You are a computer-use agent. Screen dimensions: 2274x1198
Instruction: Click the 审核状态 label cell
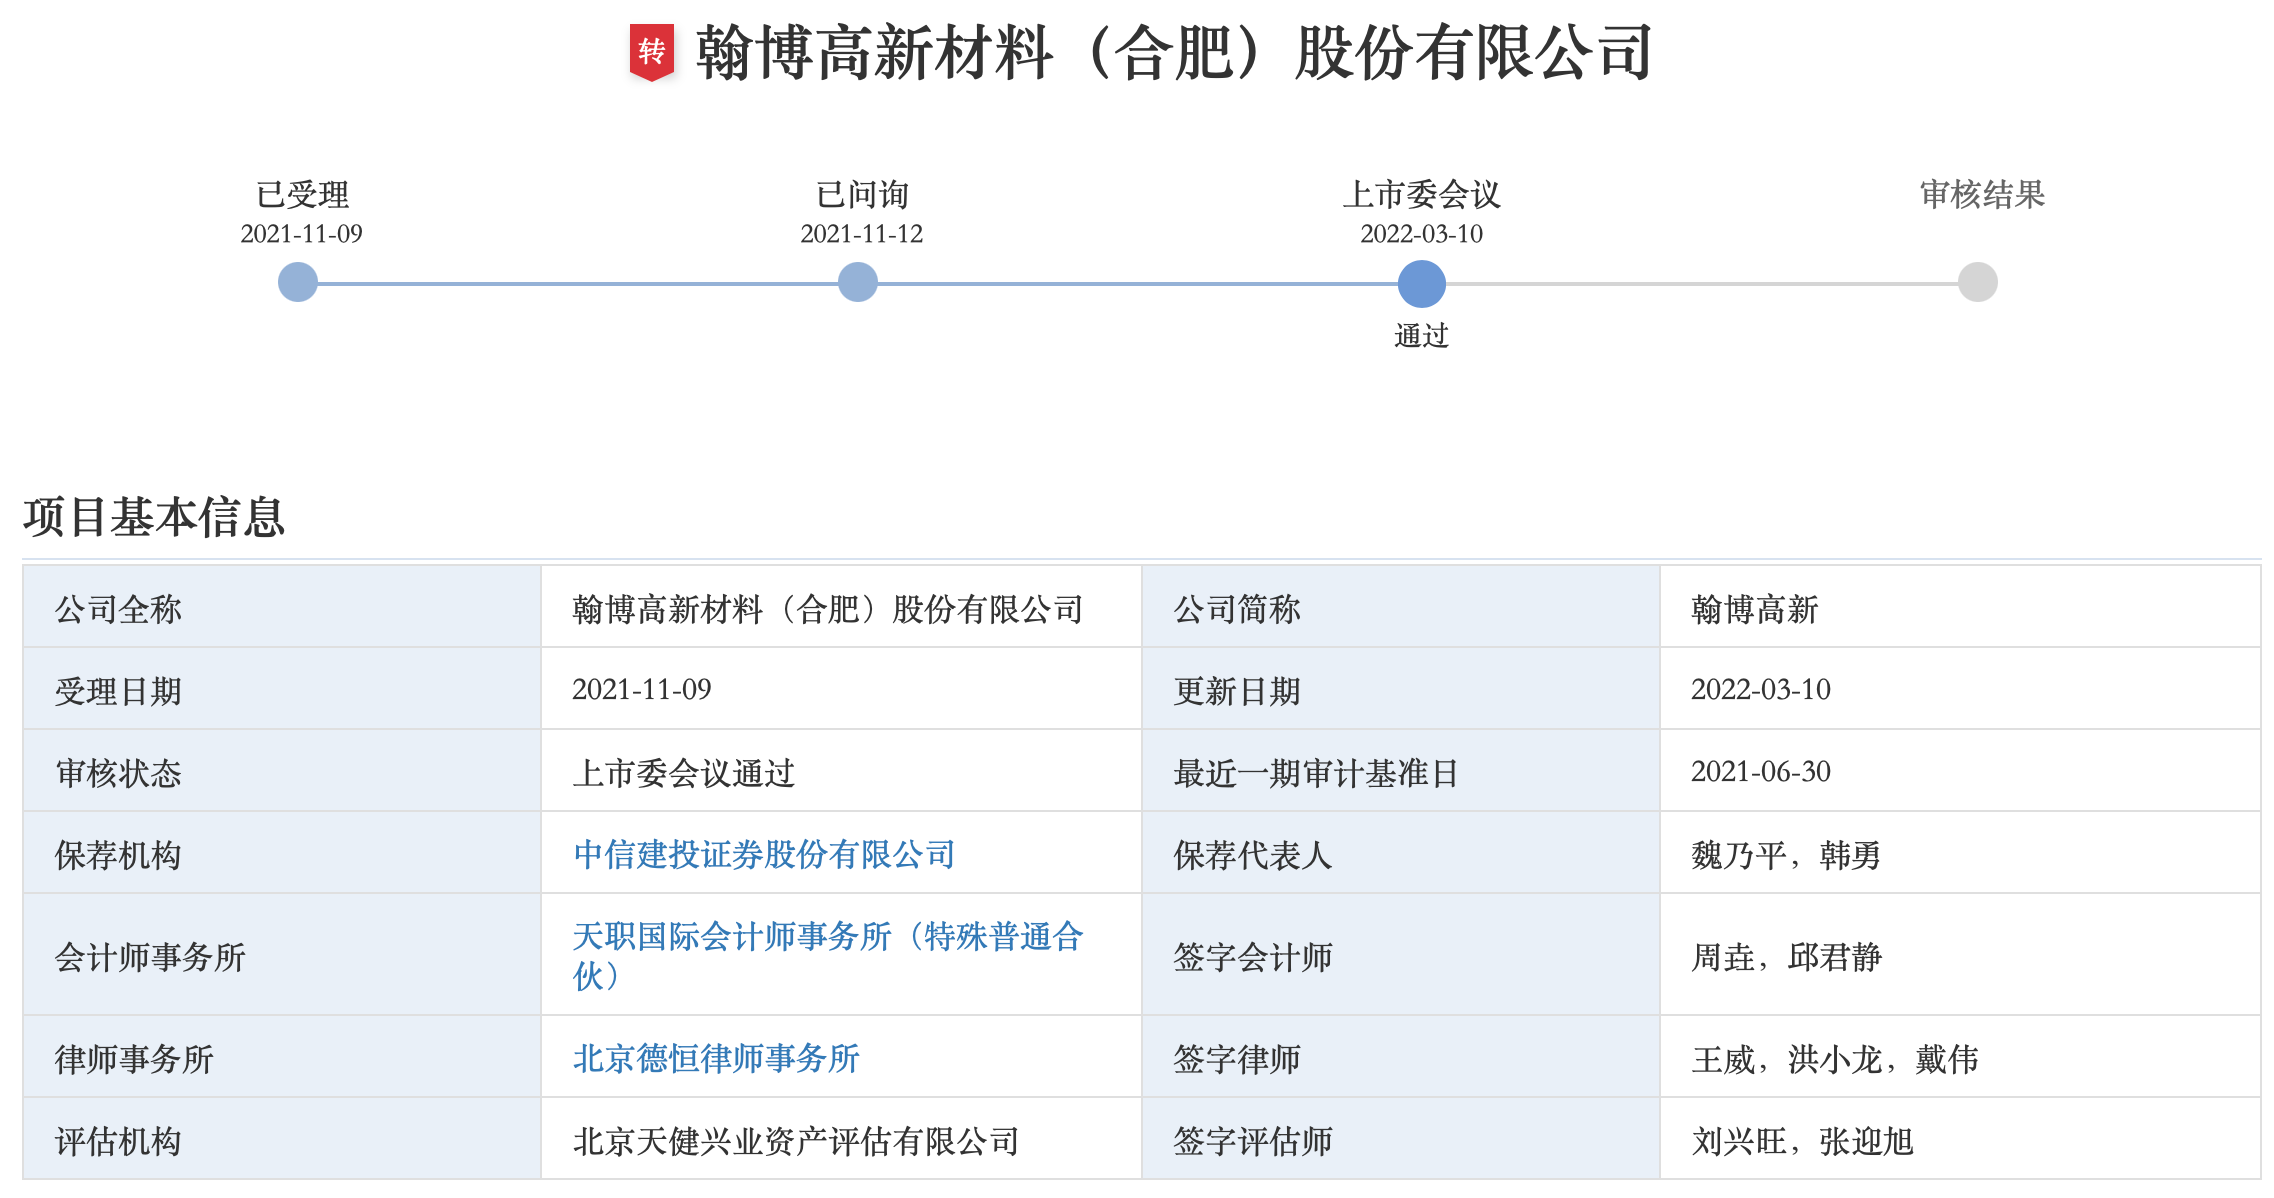282,771
